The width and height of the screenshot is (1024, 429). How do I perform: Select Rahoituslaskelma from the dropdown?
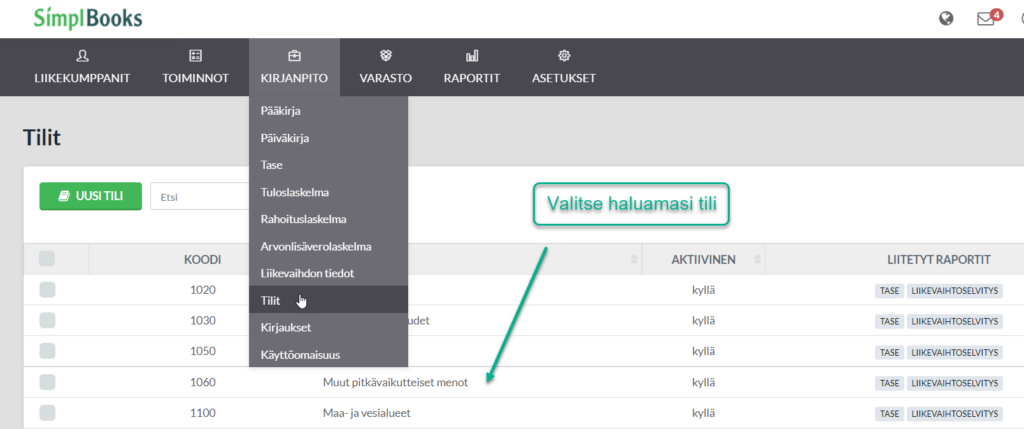pos(328,219)
